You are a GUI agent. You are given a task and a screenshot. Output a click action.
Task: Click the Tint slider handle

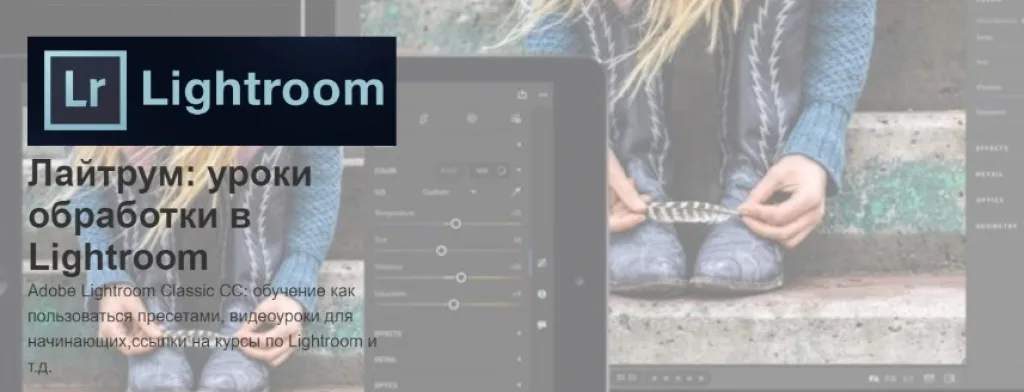[441, 250]
